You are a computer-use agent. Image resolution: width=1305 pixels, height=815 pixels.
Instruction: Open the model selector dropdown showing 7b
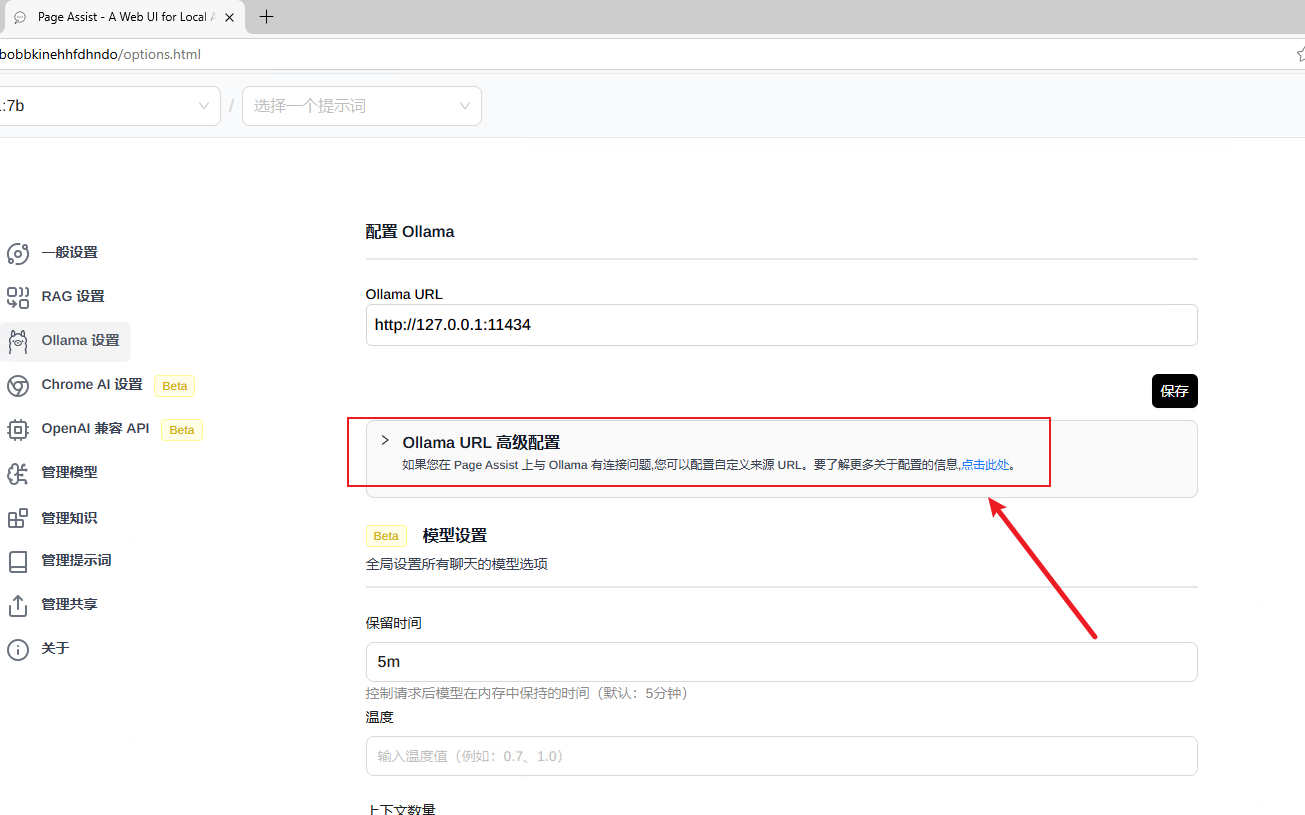coord(110,106)
